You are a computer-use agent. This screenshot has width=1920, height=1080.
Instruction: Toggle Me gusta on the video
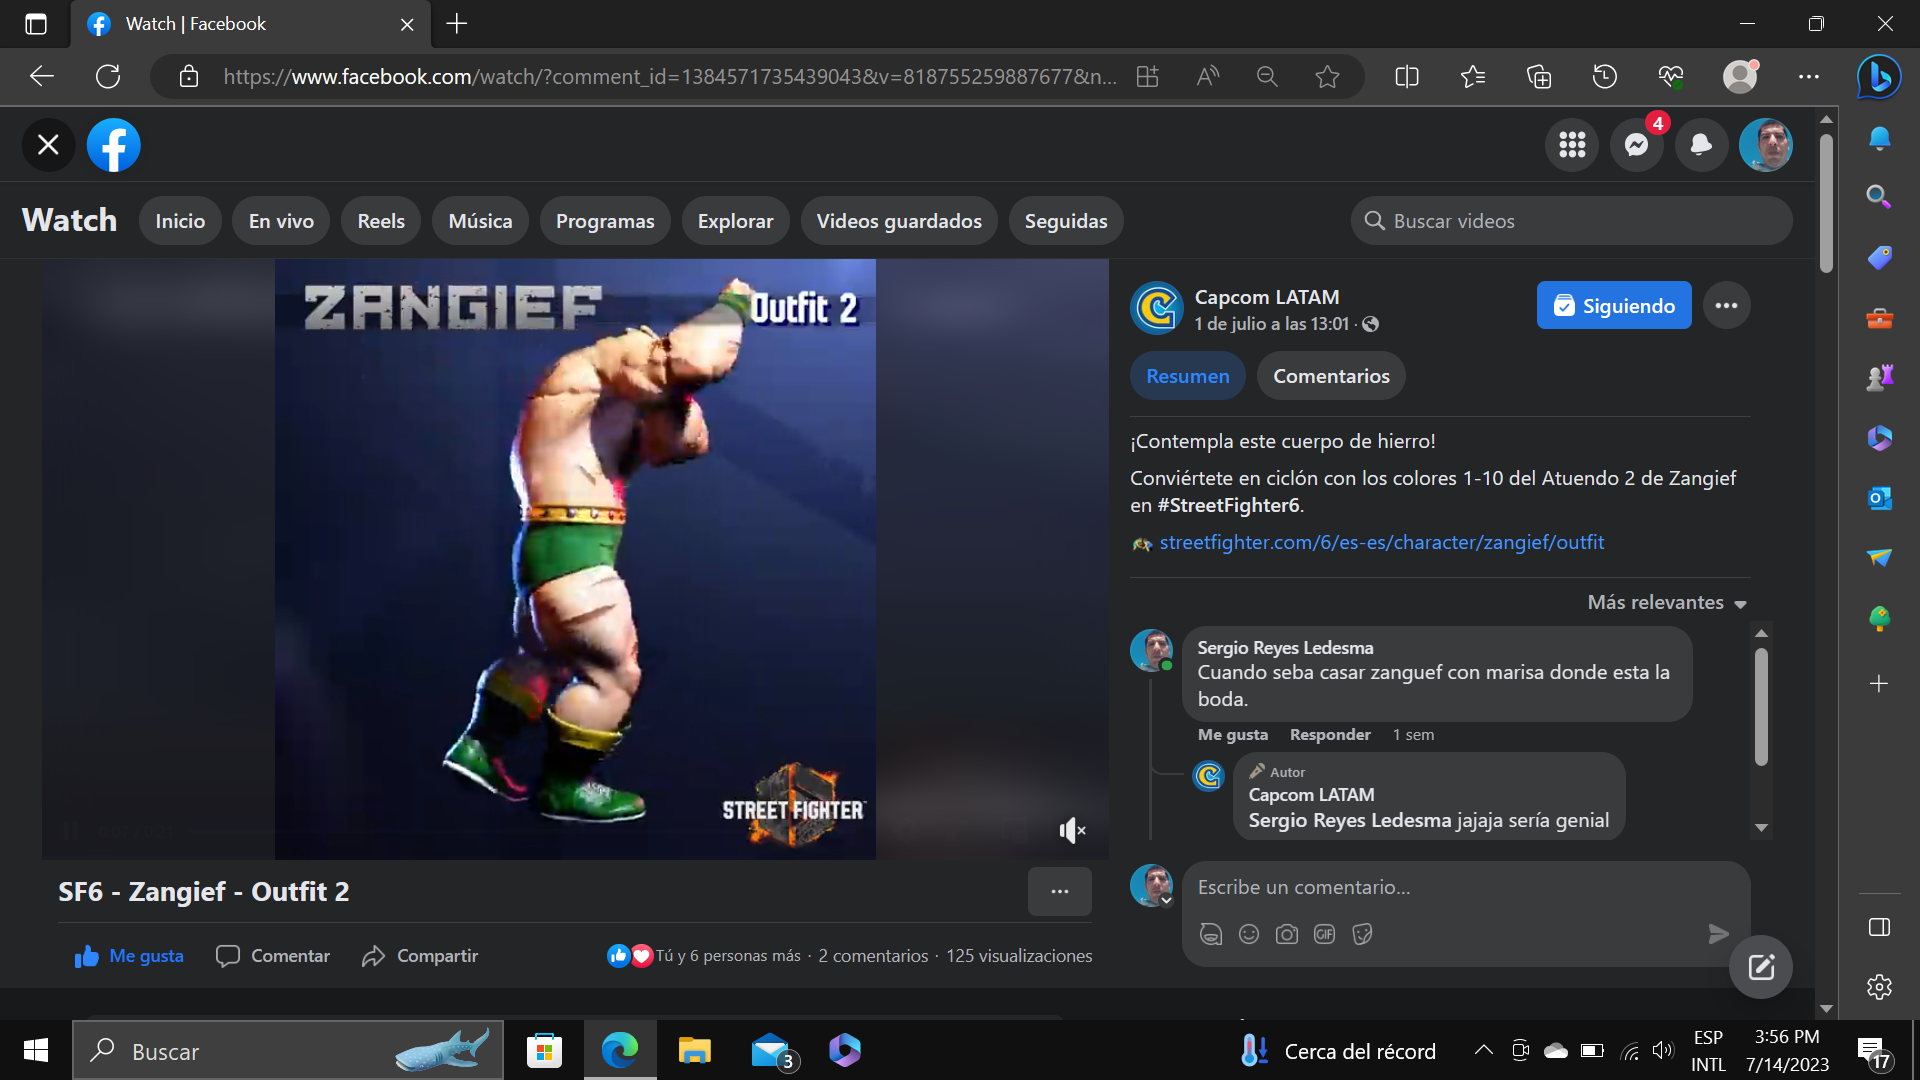pyautogui.click(x=129, y=956)
